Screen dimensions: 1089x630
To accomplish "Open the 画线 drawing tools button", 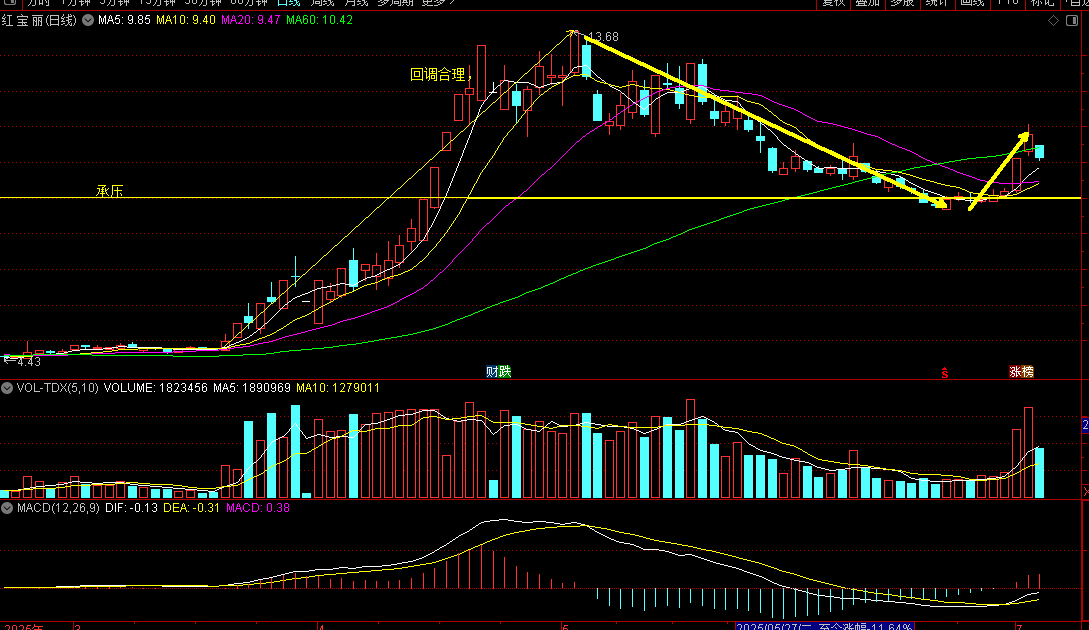I will point(972,3).
